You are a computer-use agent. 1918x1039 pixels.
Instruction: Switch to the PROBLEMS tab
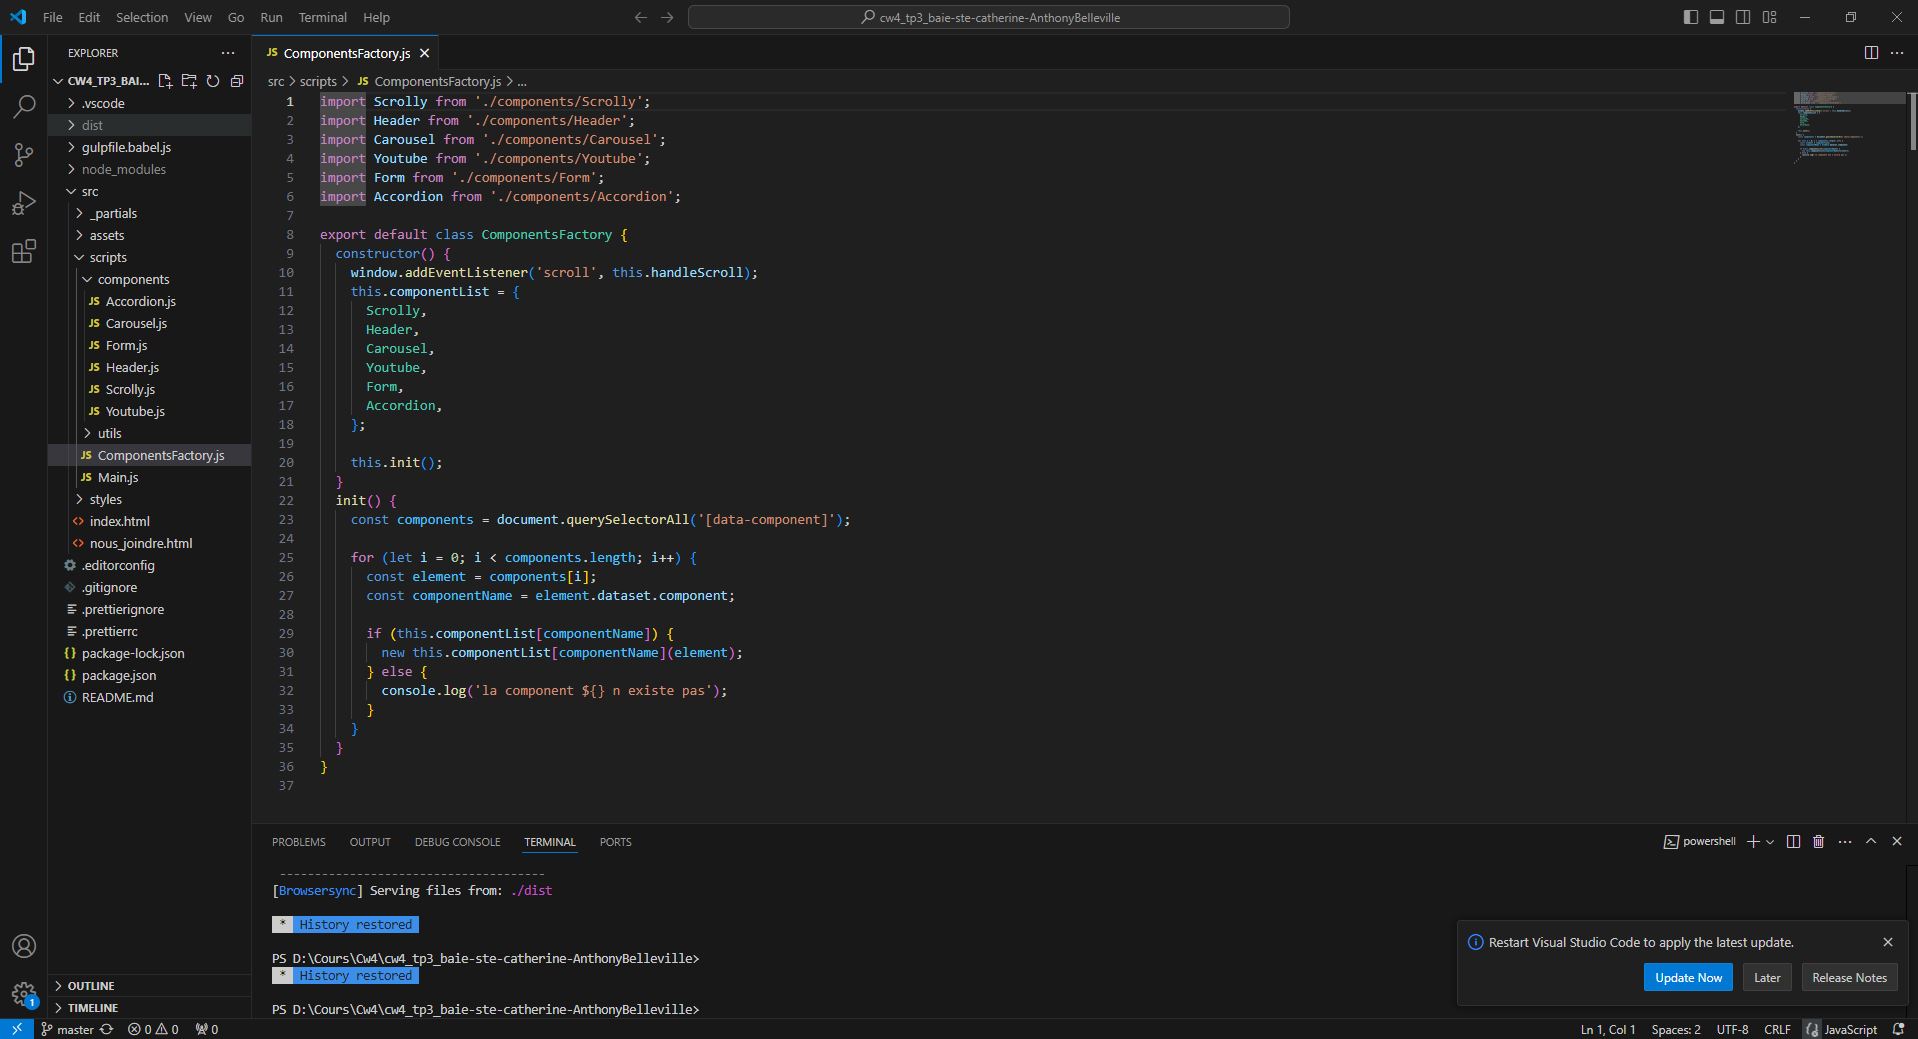pos(299,842)
